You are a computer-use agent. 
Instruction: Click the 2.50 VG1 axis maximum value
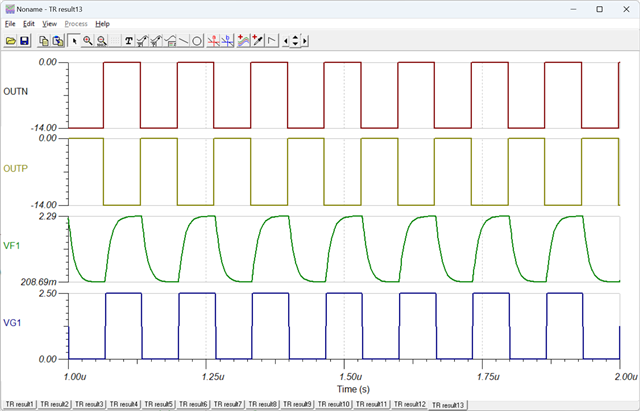48,293
